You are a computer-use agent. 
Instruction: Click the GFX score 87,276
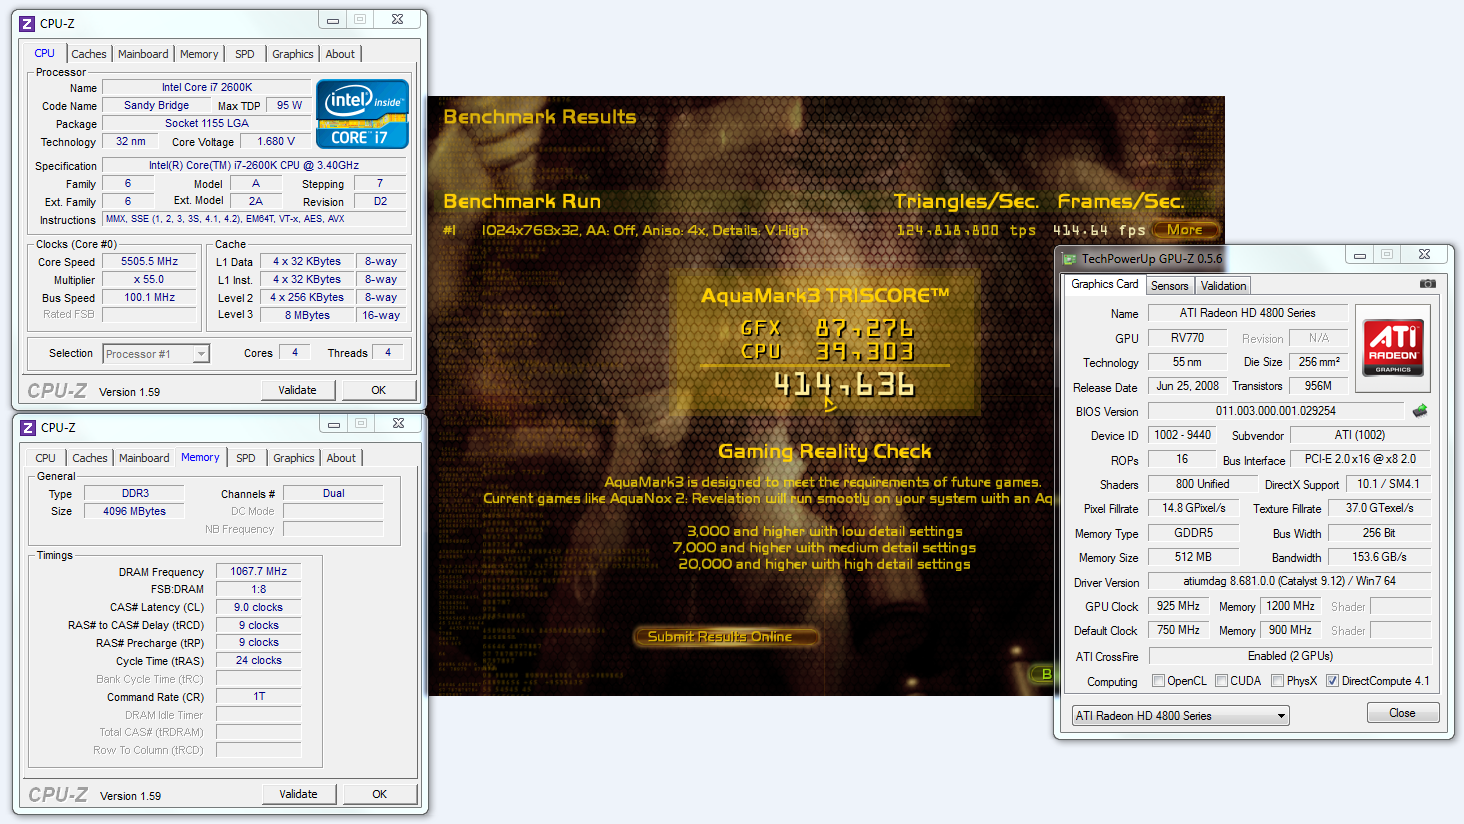865,328
